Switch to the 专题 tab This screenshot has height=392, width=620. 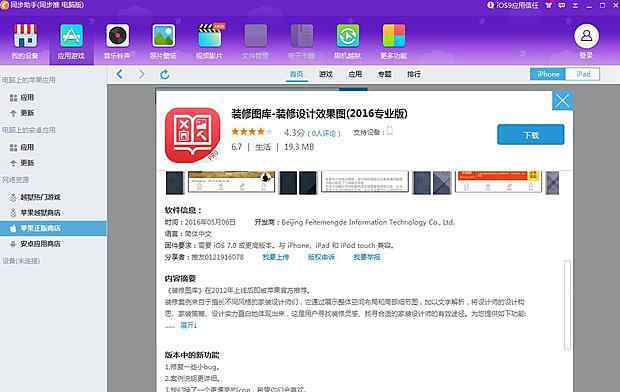point(384,74)
